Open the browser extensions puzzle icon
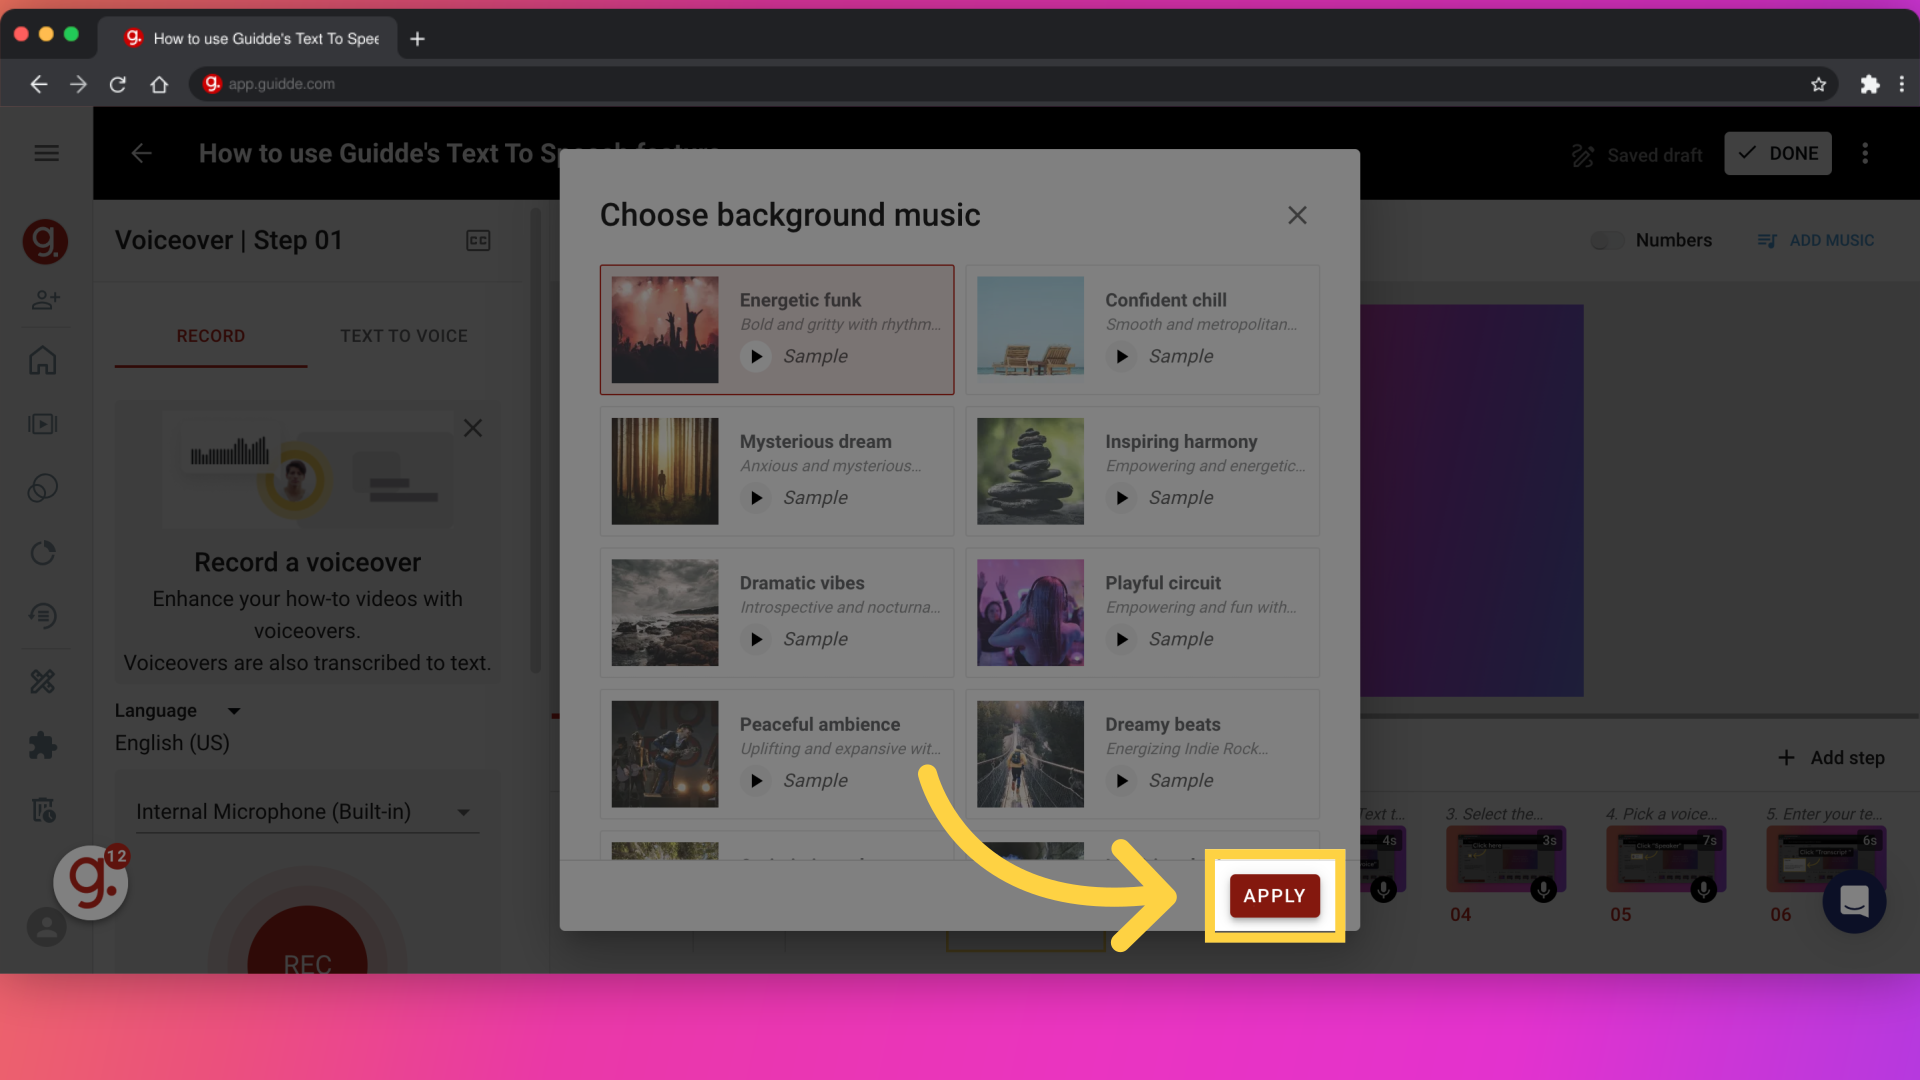Image resolution: width=1920 pixels, height=1080 pixels. 1869,84
